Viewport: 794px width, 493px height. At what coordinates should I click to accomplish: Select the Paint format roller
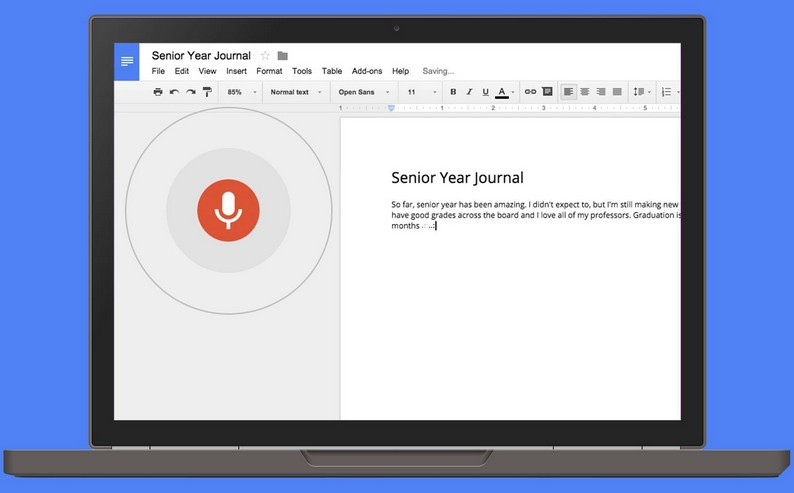207,92
